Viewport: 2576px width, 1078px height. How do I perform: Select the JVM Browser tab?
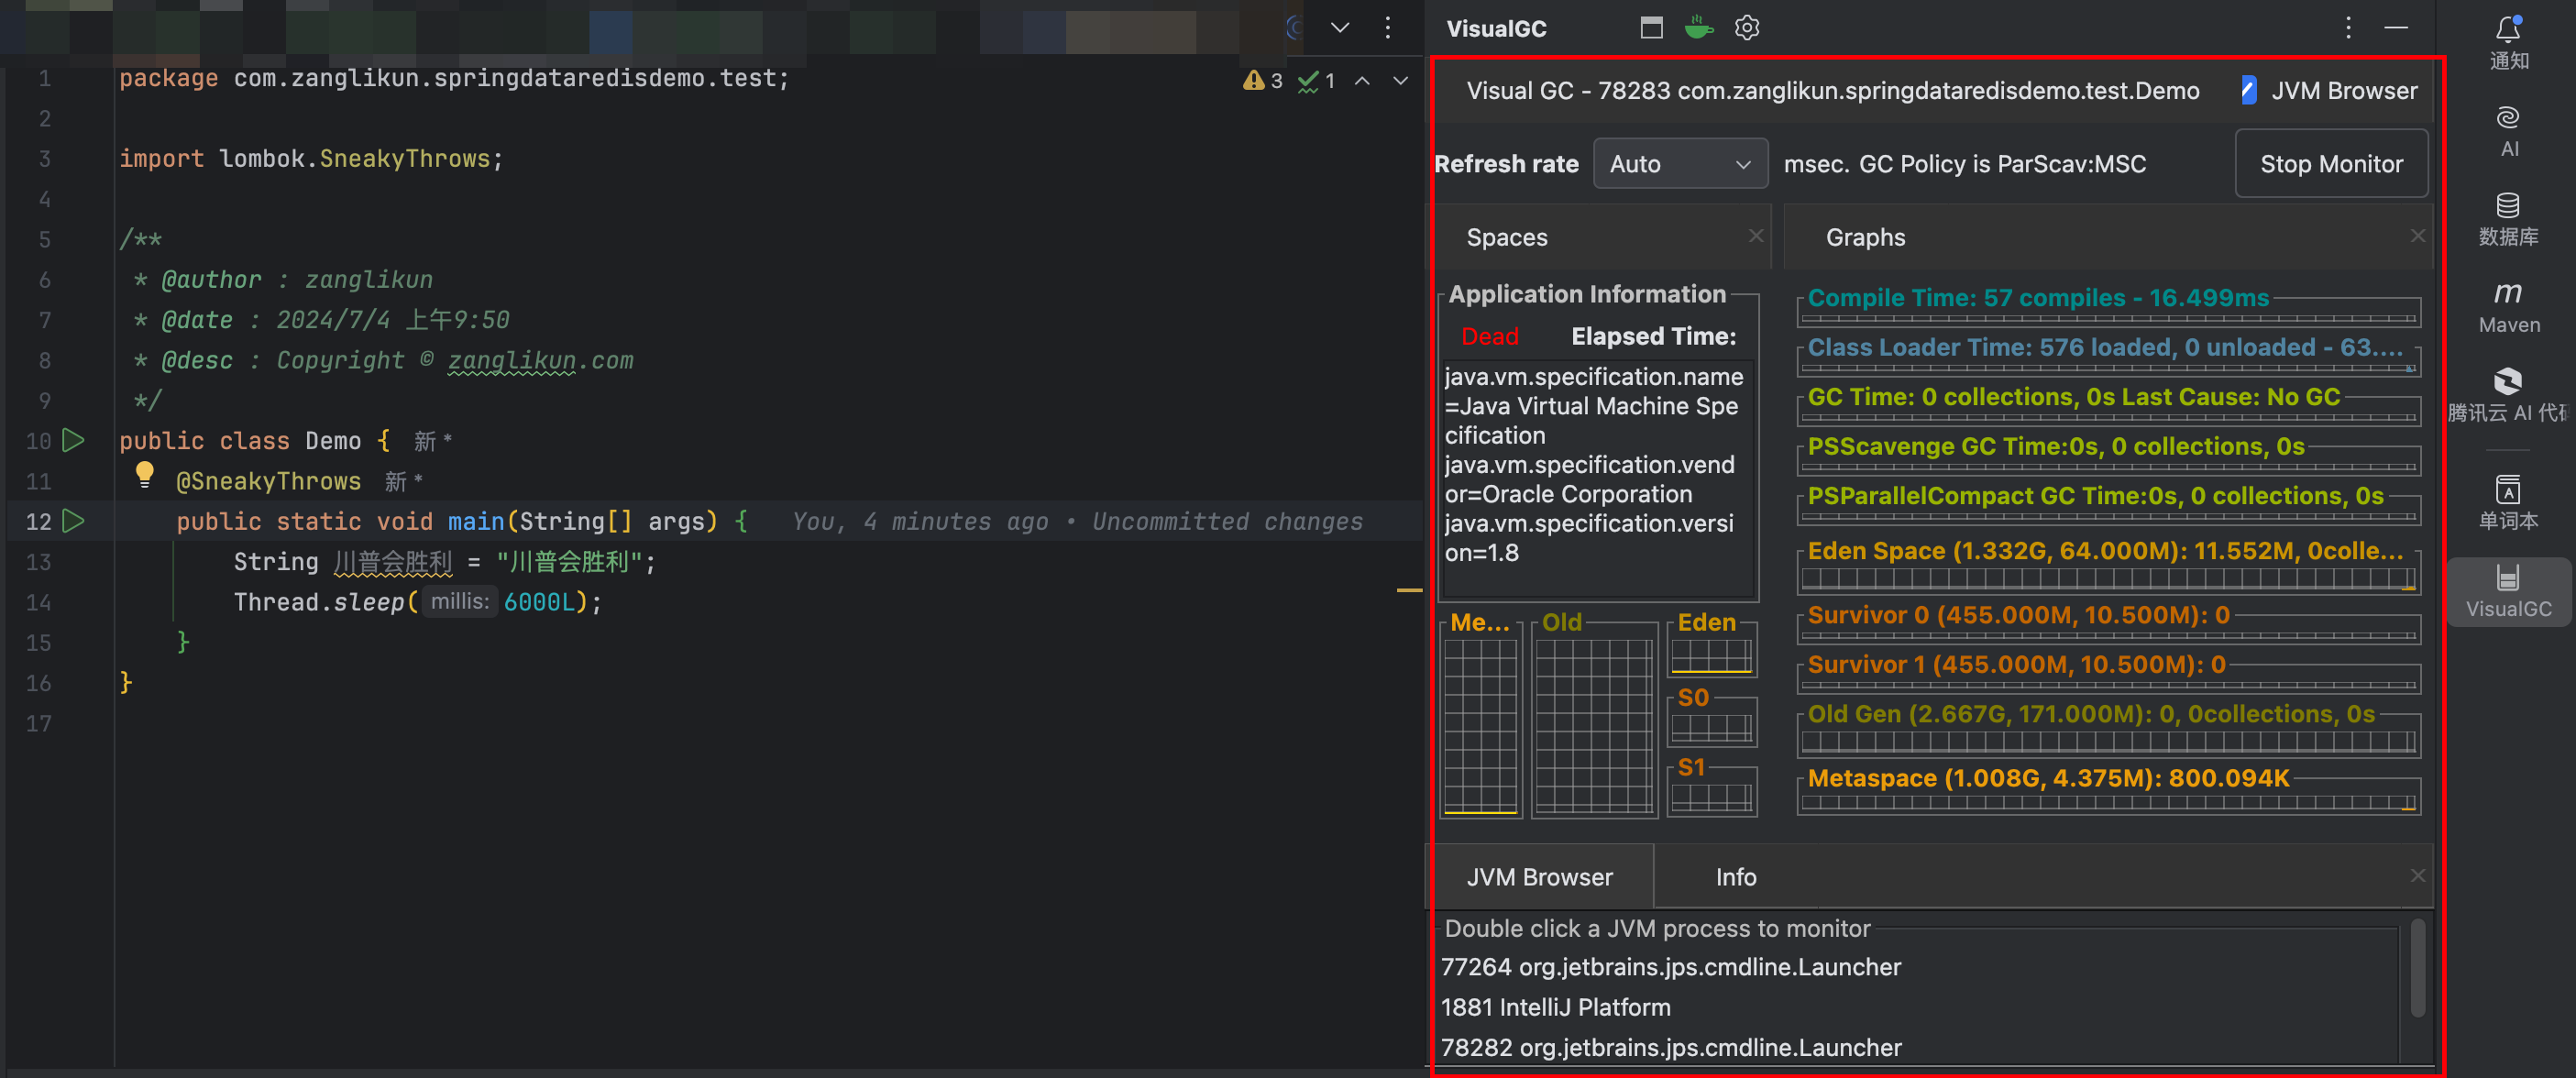1539,877
